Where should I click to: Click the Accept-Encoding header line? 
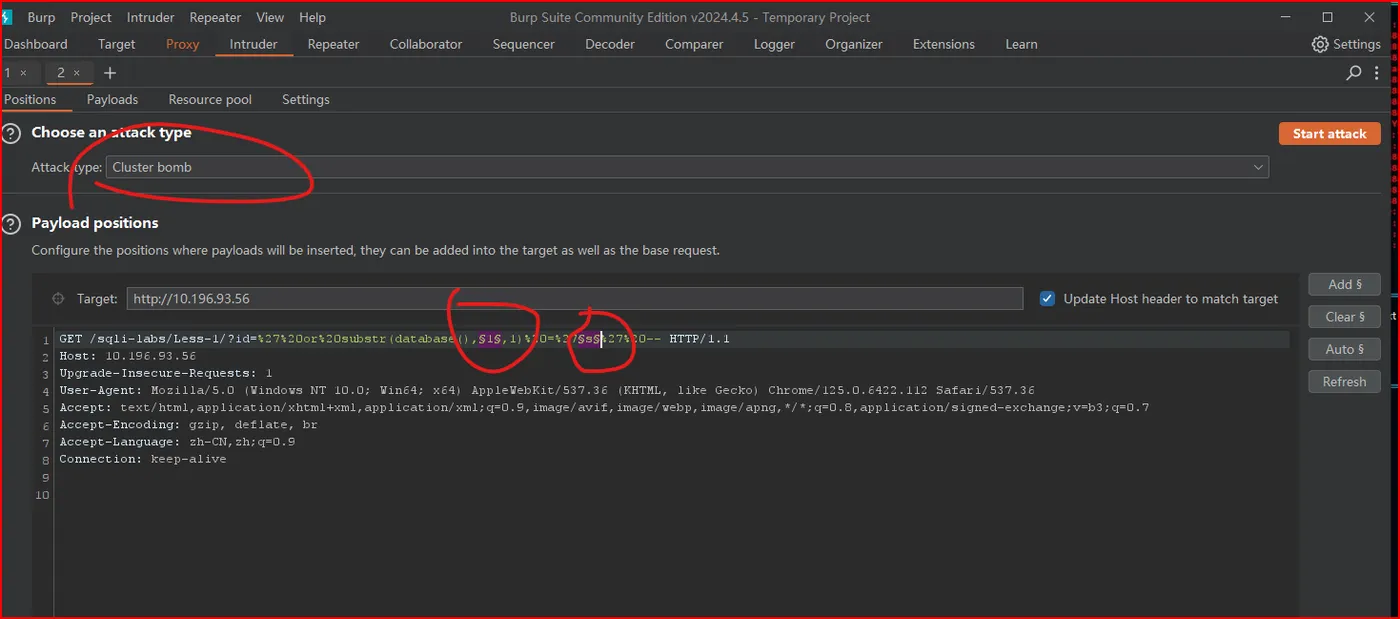pos(188,425)
